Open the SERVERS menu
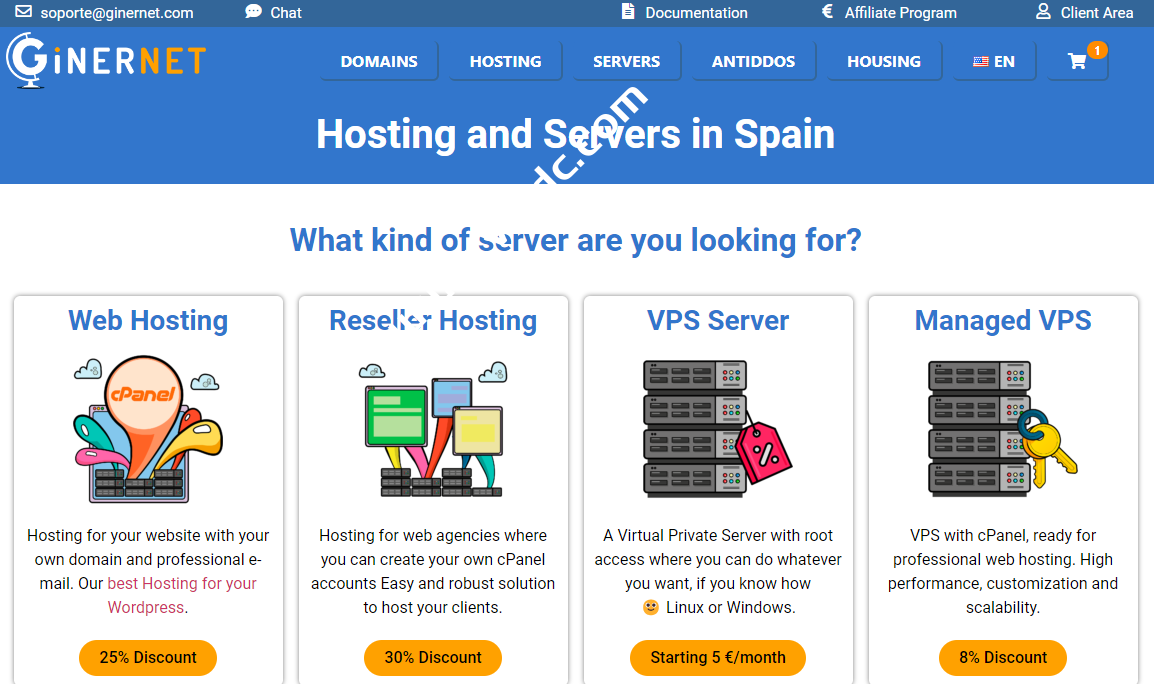 coord(626,61)
